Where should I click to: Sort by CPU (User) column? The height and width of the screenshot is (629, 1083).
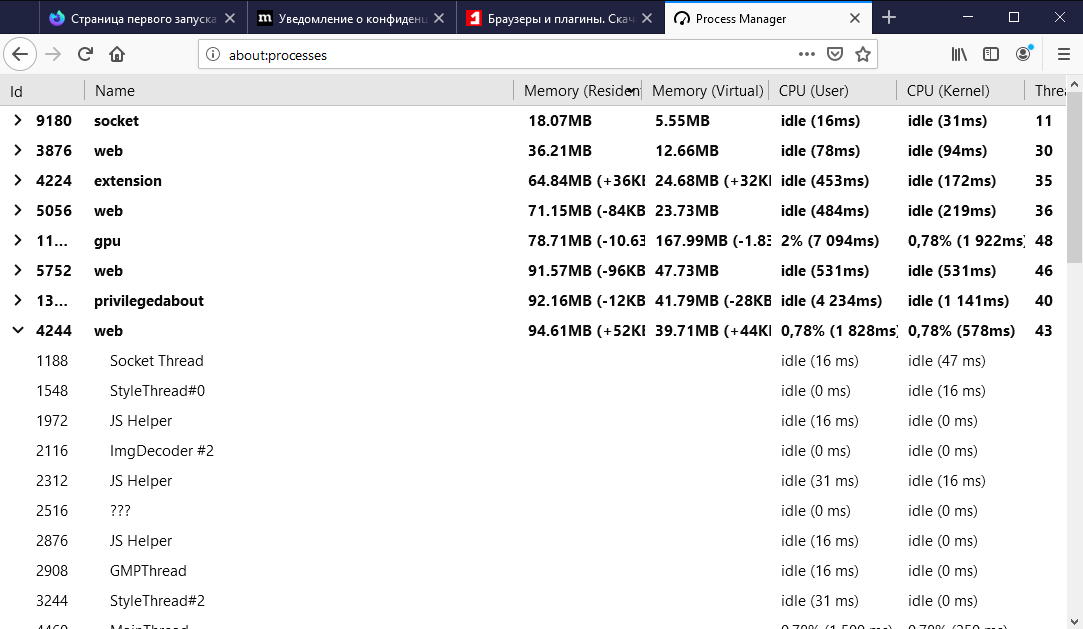click(833, 90)
